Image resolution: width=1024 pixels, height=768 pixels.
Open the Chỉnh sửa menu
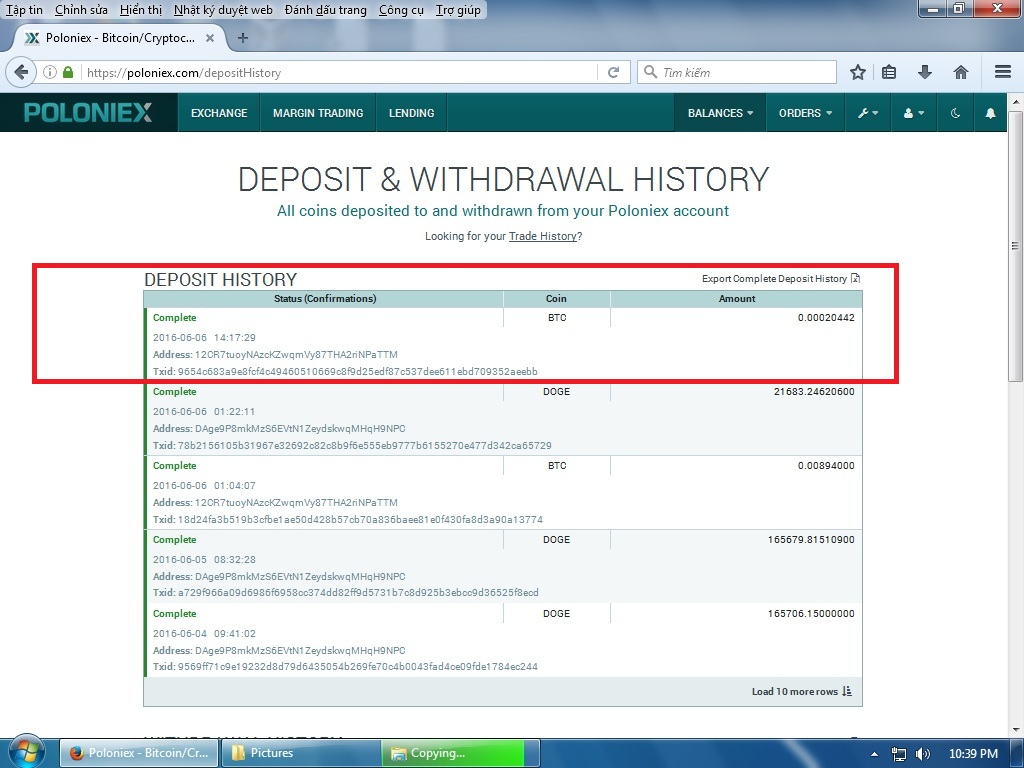pos(81,10)
